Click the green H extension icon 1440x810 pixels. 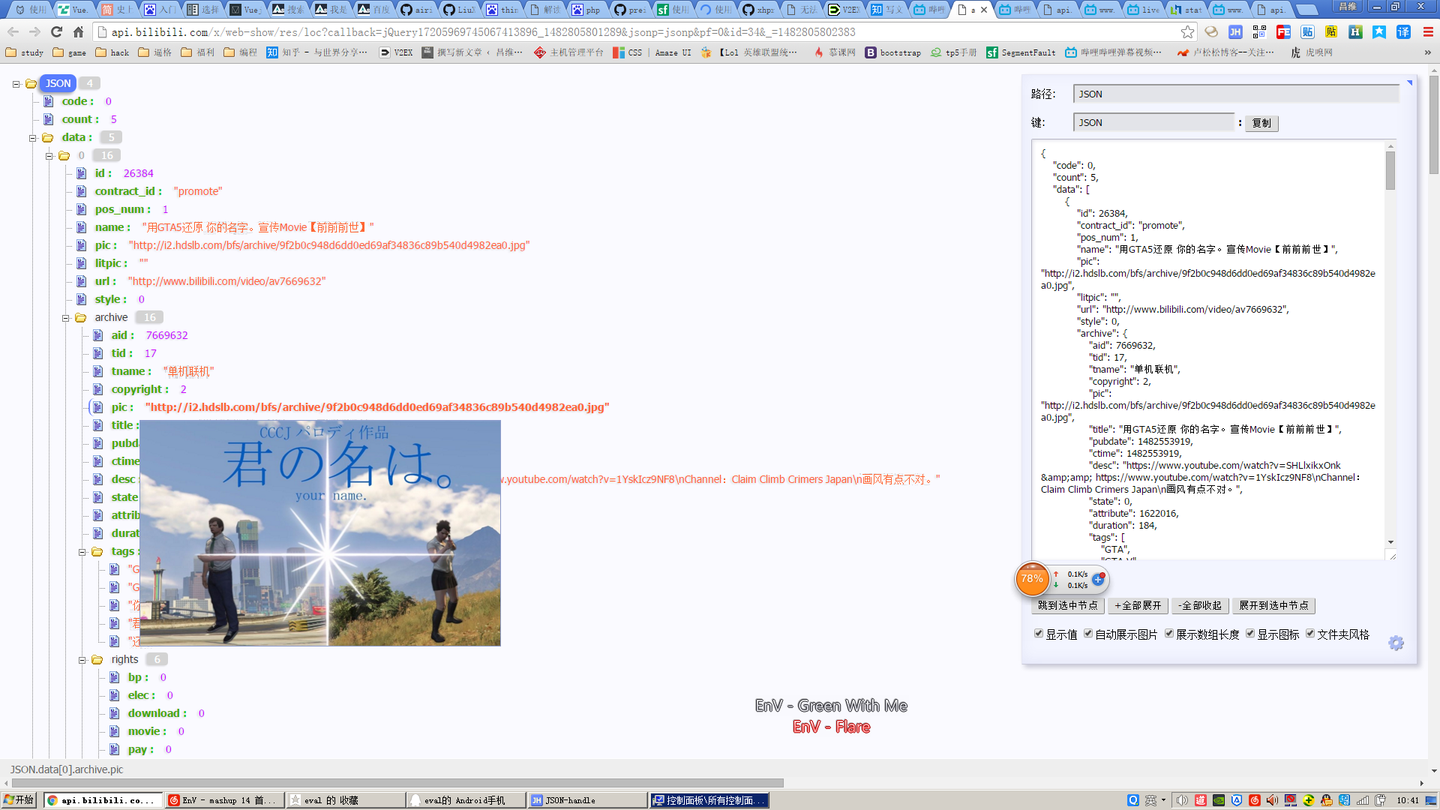[1355, 32]
